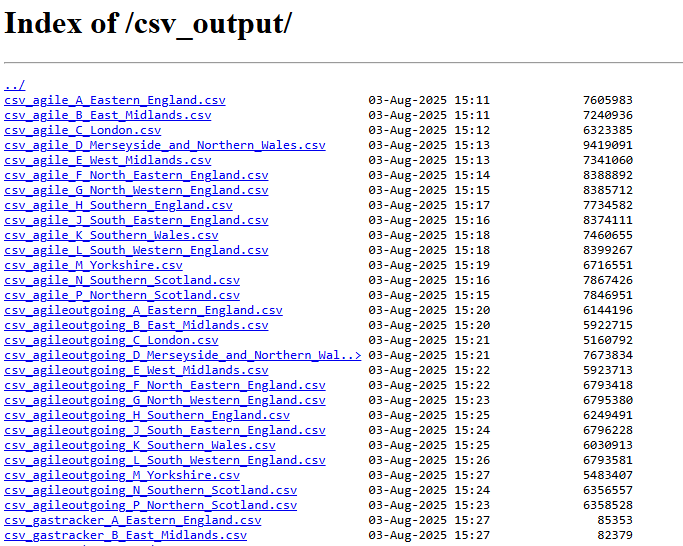Image resolution: width=683 pixels, height=546 pixels.
Task: Select timestamp 03-Aug-2025 15:14
Action: (429, 175)
